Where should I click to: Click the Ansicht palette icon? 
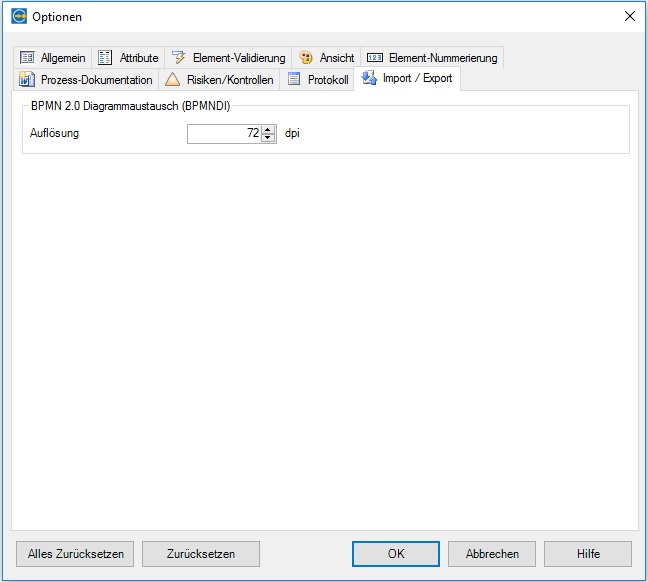tap(306, 57)
